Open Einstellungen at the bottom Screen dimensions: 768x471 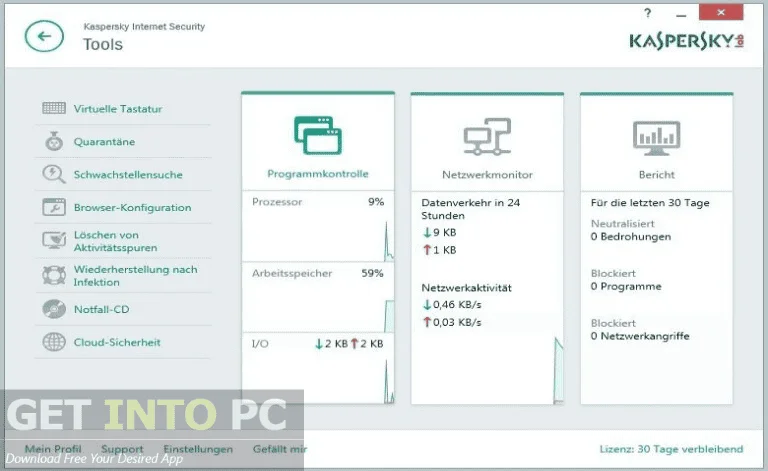pyautogui.click(x=198, y=448)
